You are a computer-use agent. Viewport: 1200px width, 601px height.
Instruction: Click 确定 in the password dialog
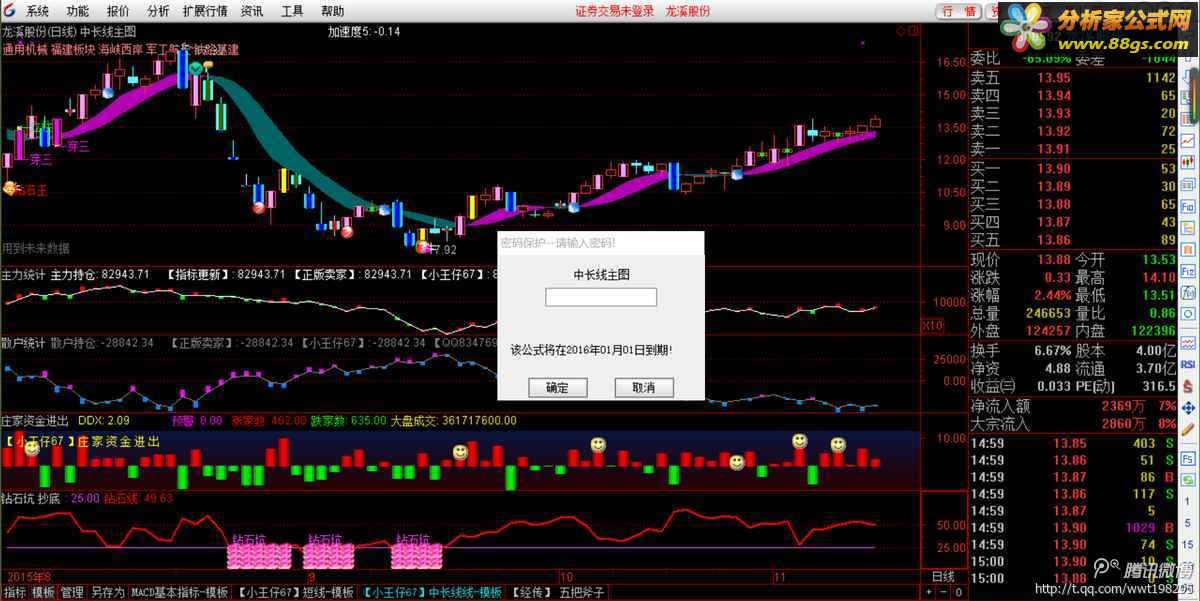(557, 387)
